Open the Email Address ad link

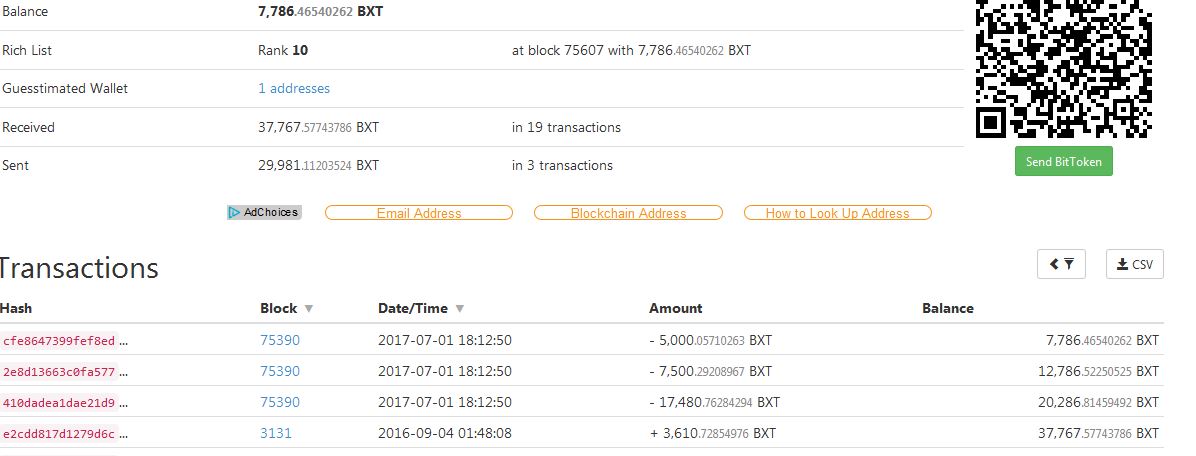pyautogui.click(x=419, y=213)
